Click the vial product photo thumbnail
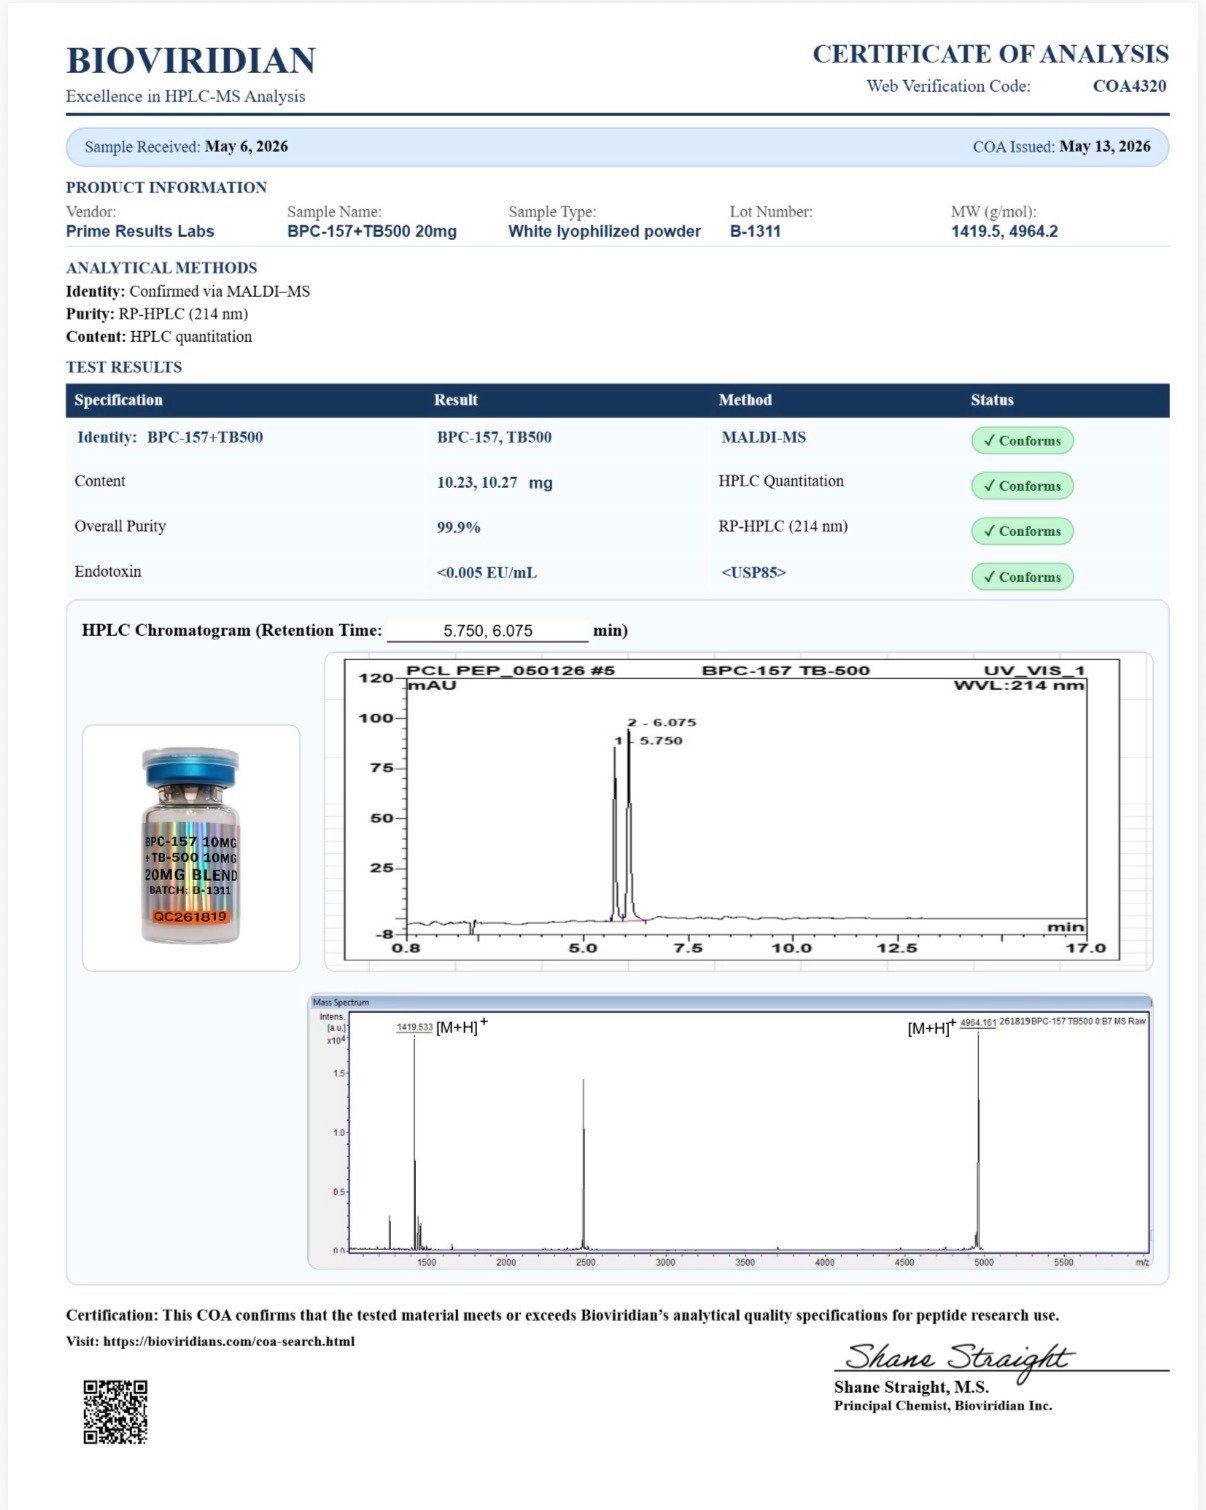 [x=191, y=847]
